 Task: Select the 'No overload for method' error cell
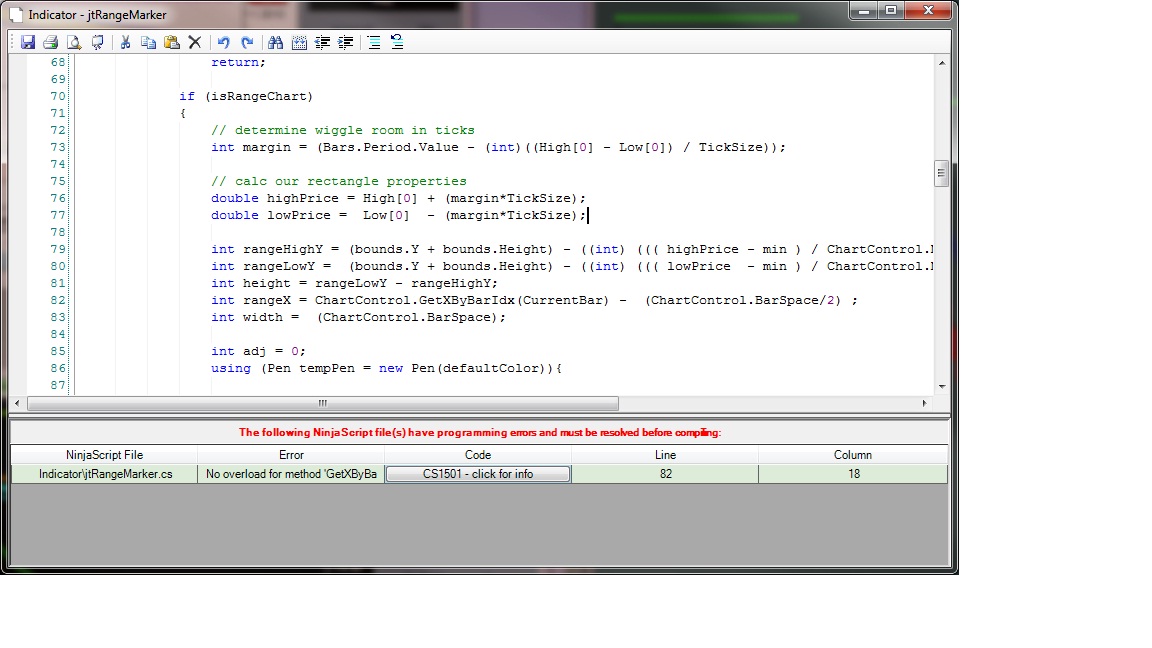point(291,474)
